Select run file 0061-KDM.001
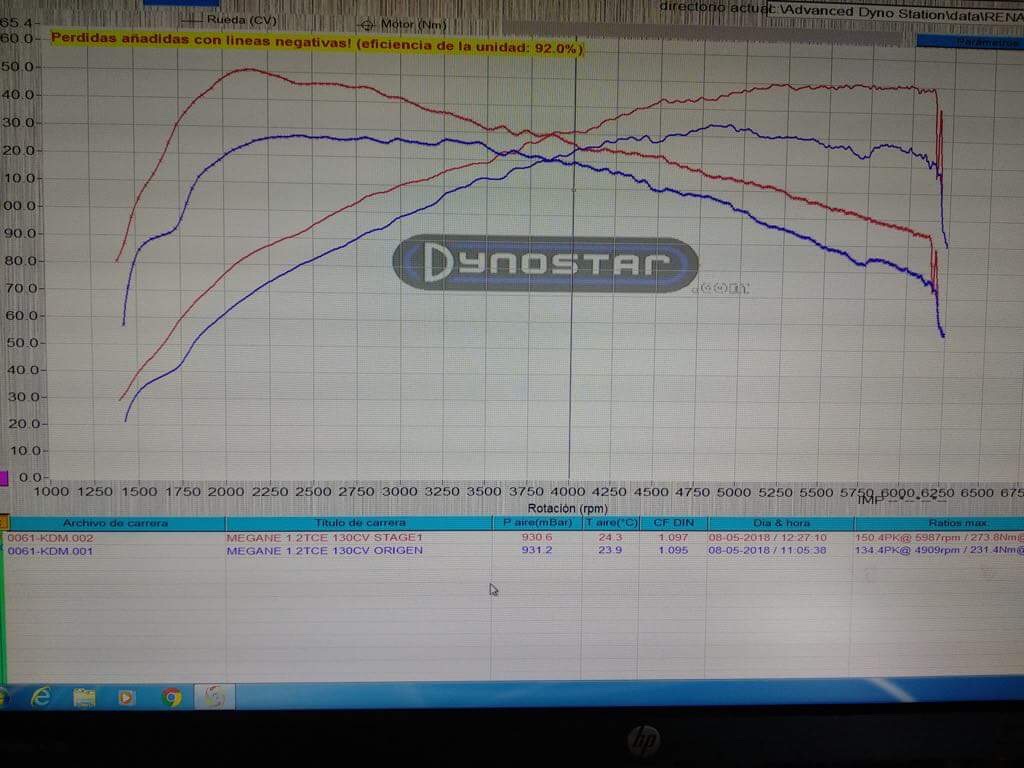The image size is (1024, 768). 50,551
